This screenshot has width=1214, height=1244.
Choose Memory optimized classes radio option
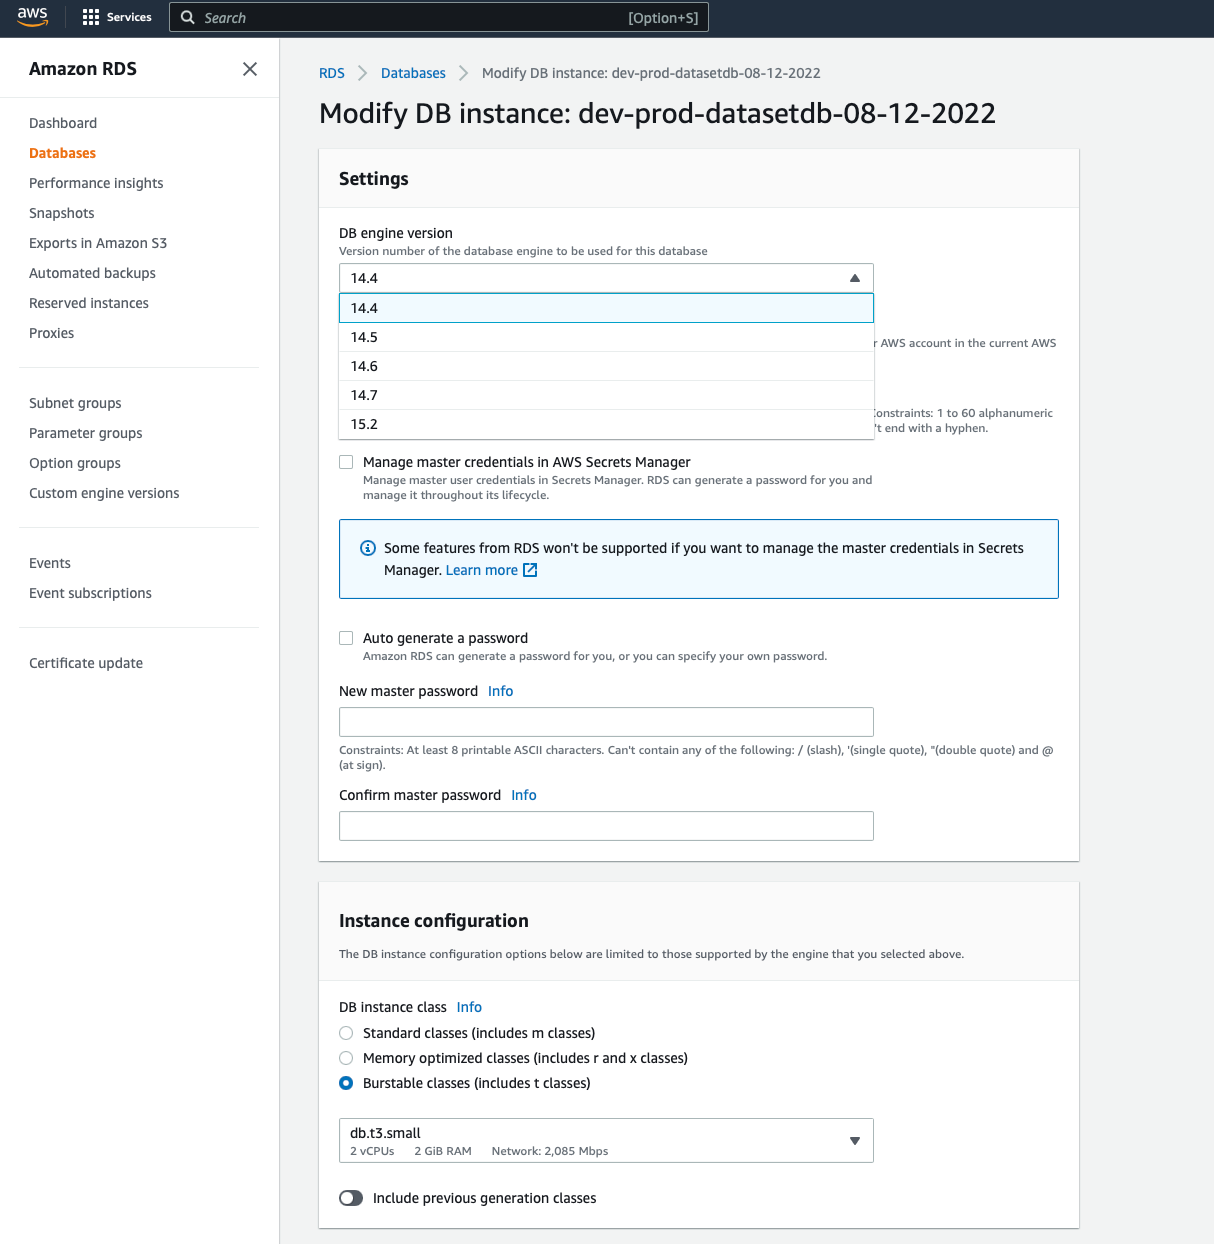point(346,1058)
